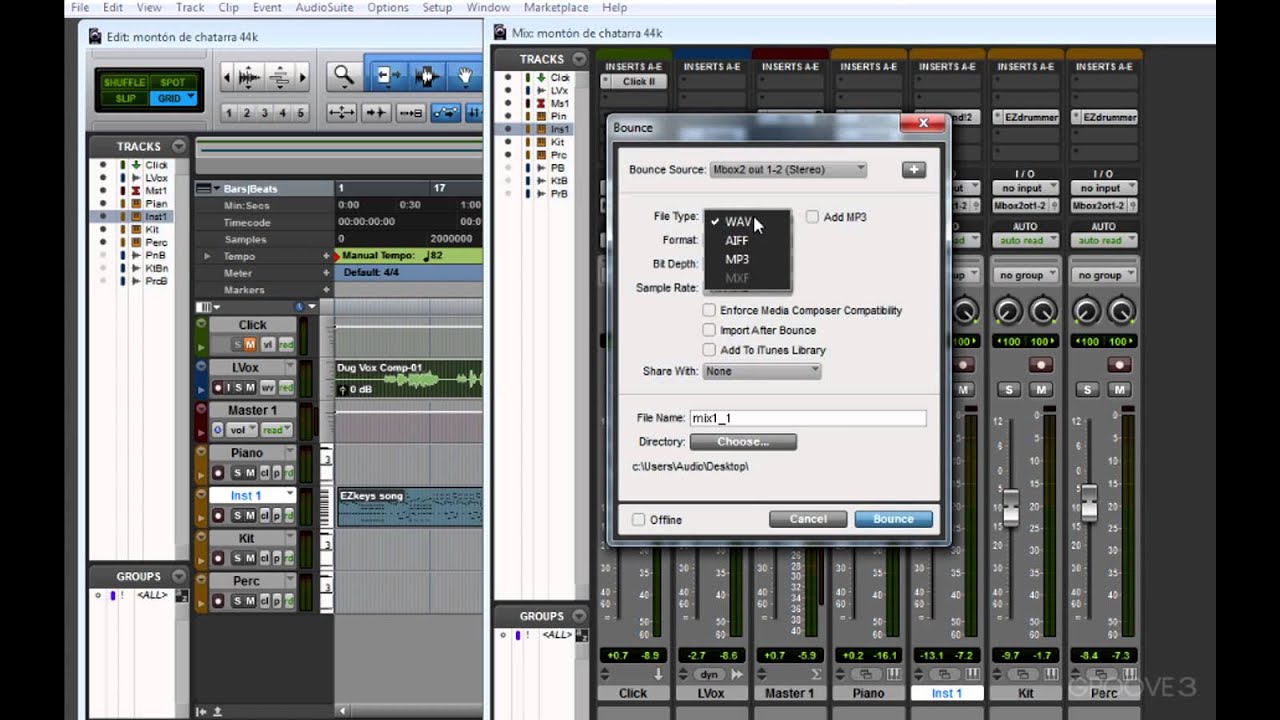Record-arm the Piano track in Edit window
The image size is (1280, 720).
point(217,473)
